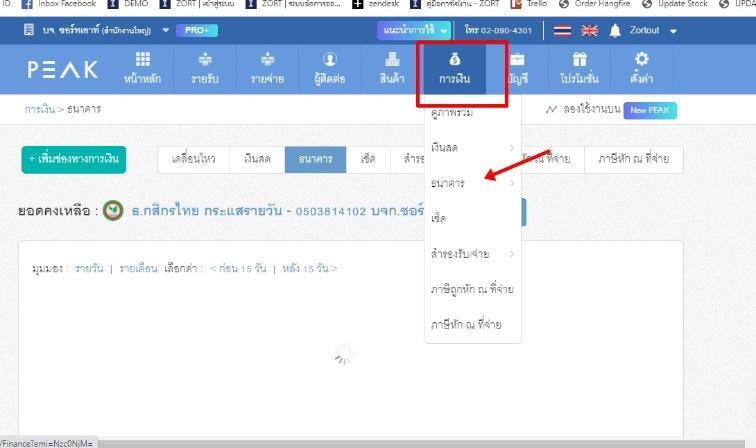Select ภาษีหัก ณ ที่จ่าย menu entry
The image size is (756, 448).
coord(466,325)
